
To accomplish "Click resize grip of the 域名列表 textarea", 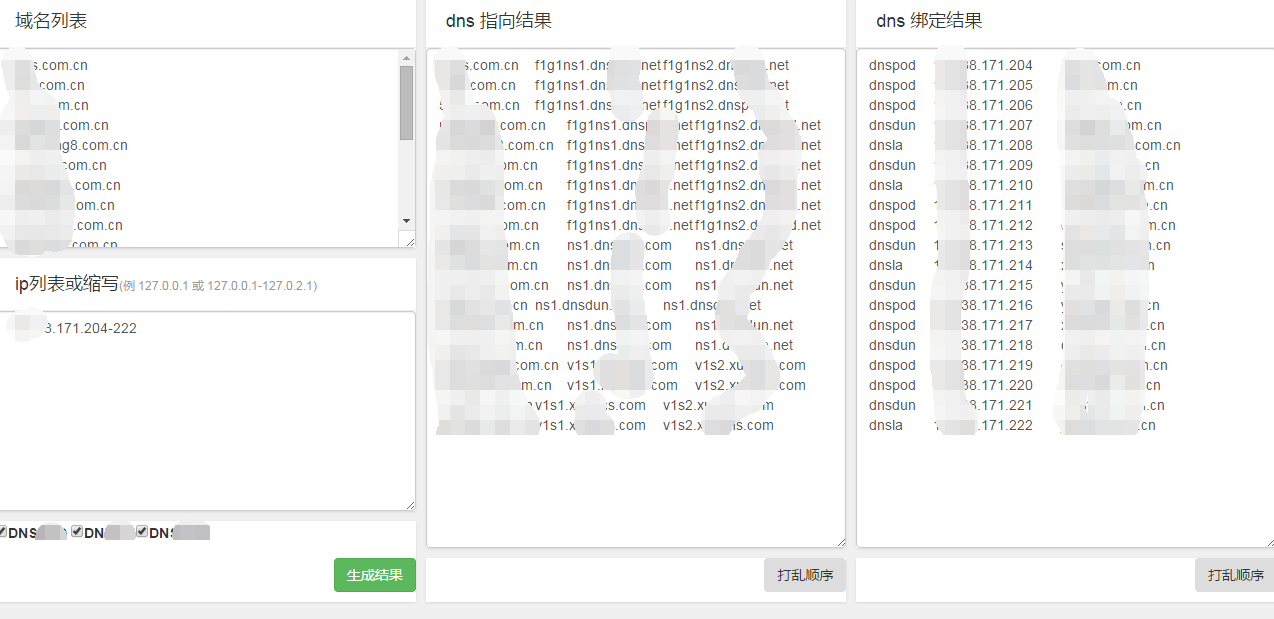I will click(408, 240).
